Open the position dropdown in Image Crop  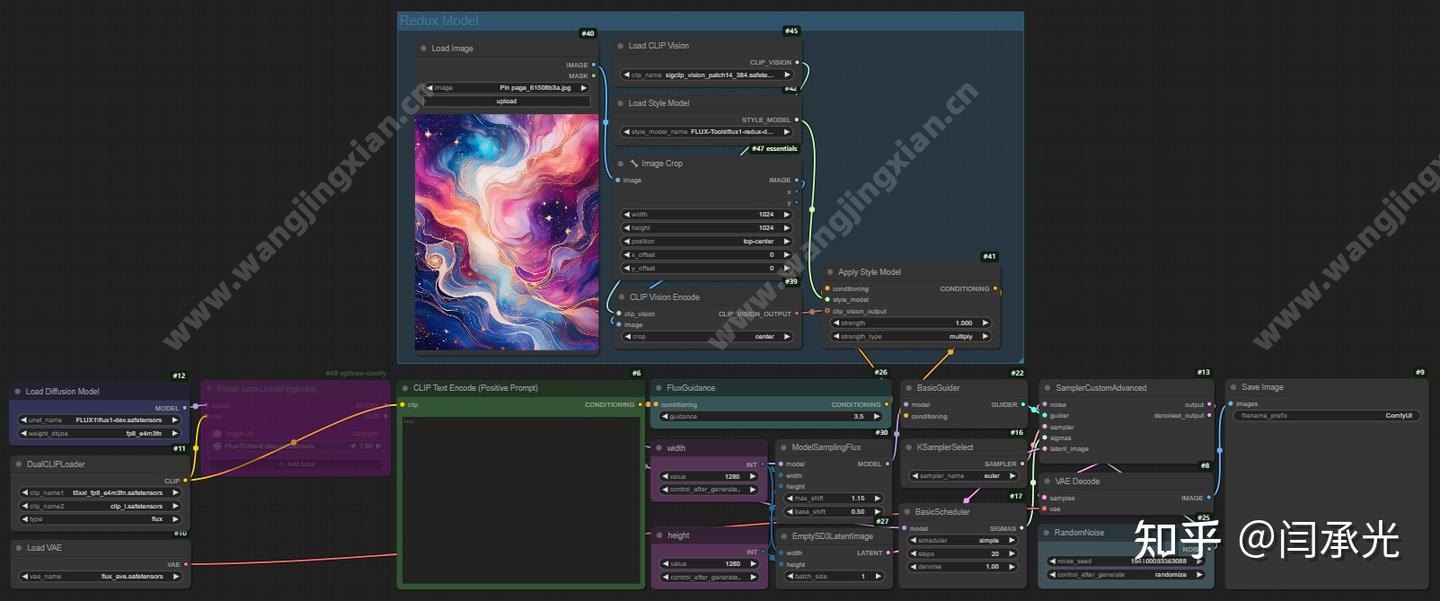(x=708, y=241)
